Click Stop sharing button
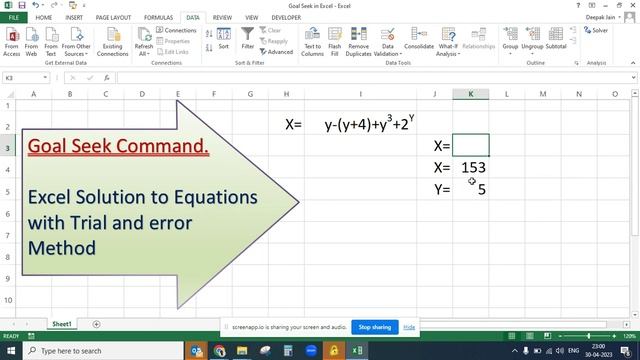The image size is (640, 360). point(375,327)
